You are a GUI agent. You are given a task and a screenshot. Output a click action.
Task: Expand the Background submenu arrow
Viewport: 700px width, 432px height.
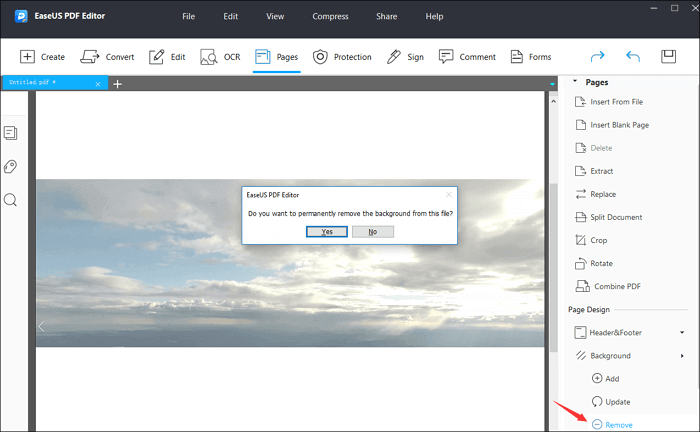[x=682, y=356]
